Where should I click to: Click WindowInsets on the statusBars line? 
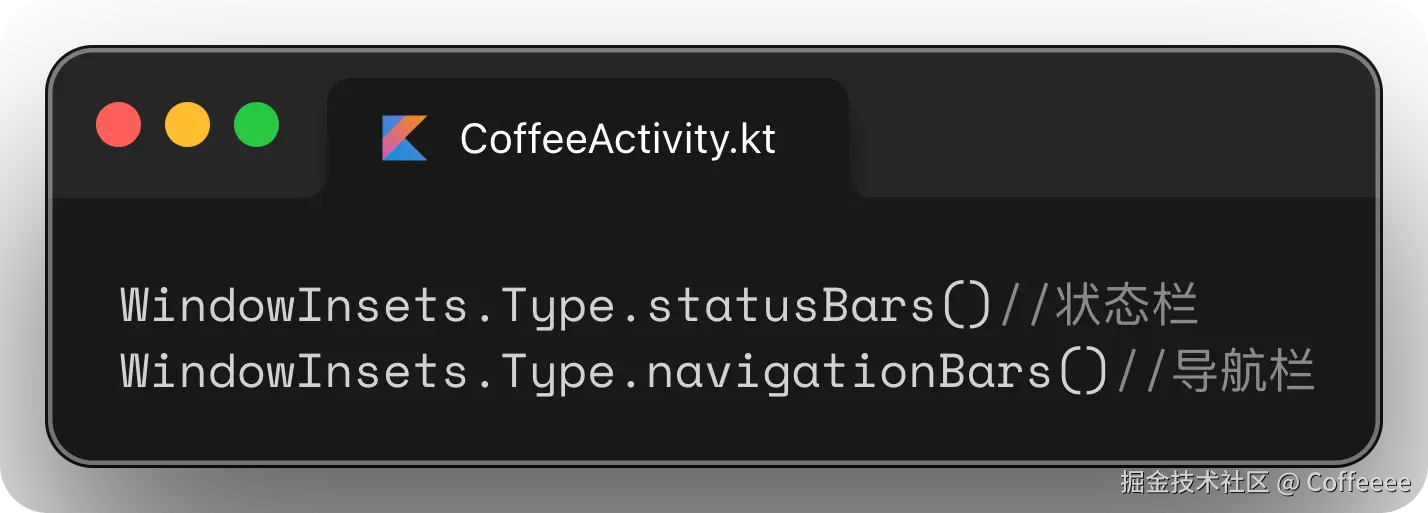[294, 306]
